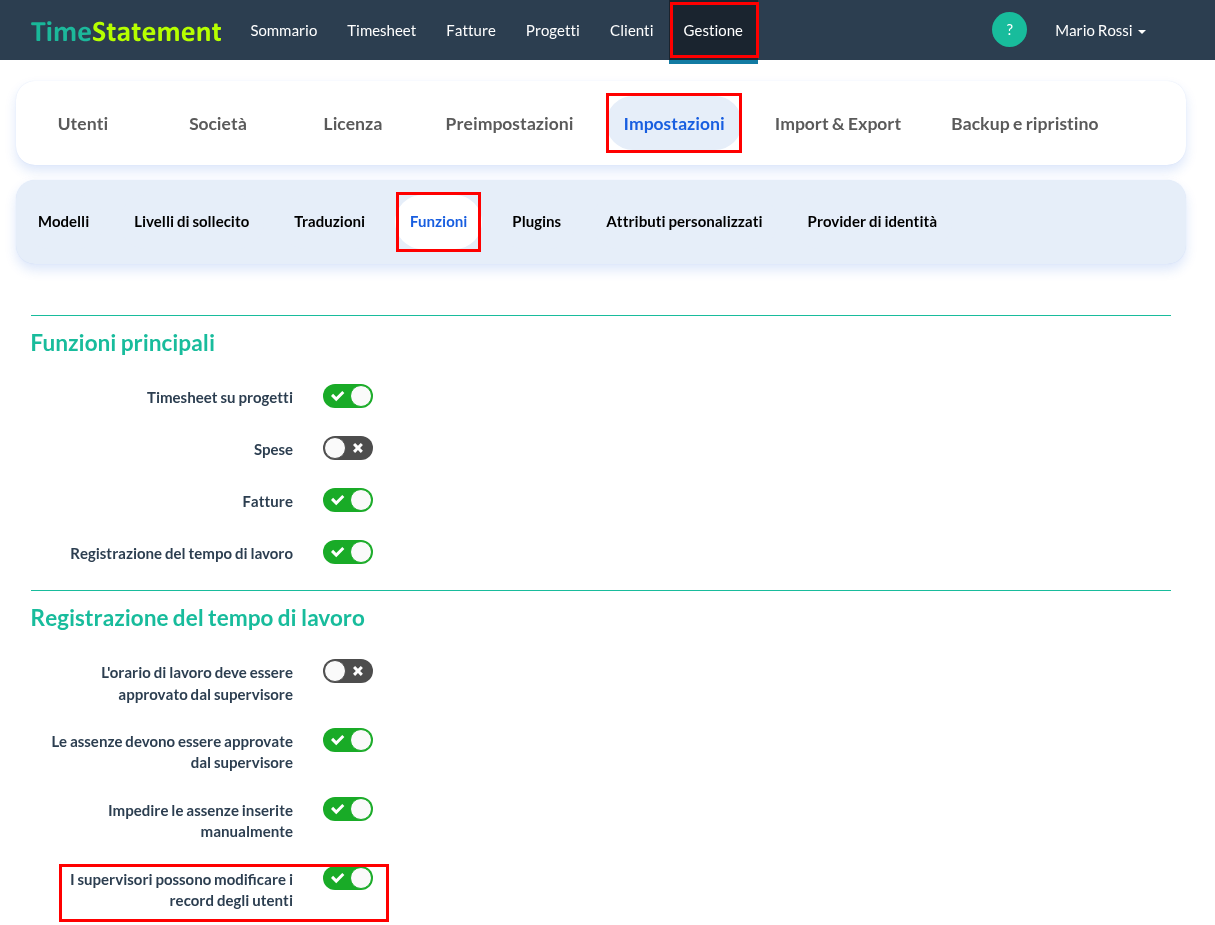Open the Mario Rossi user dropdown
Screen dimensions: 1215x925
[x=1100, y=31]
